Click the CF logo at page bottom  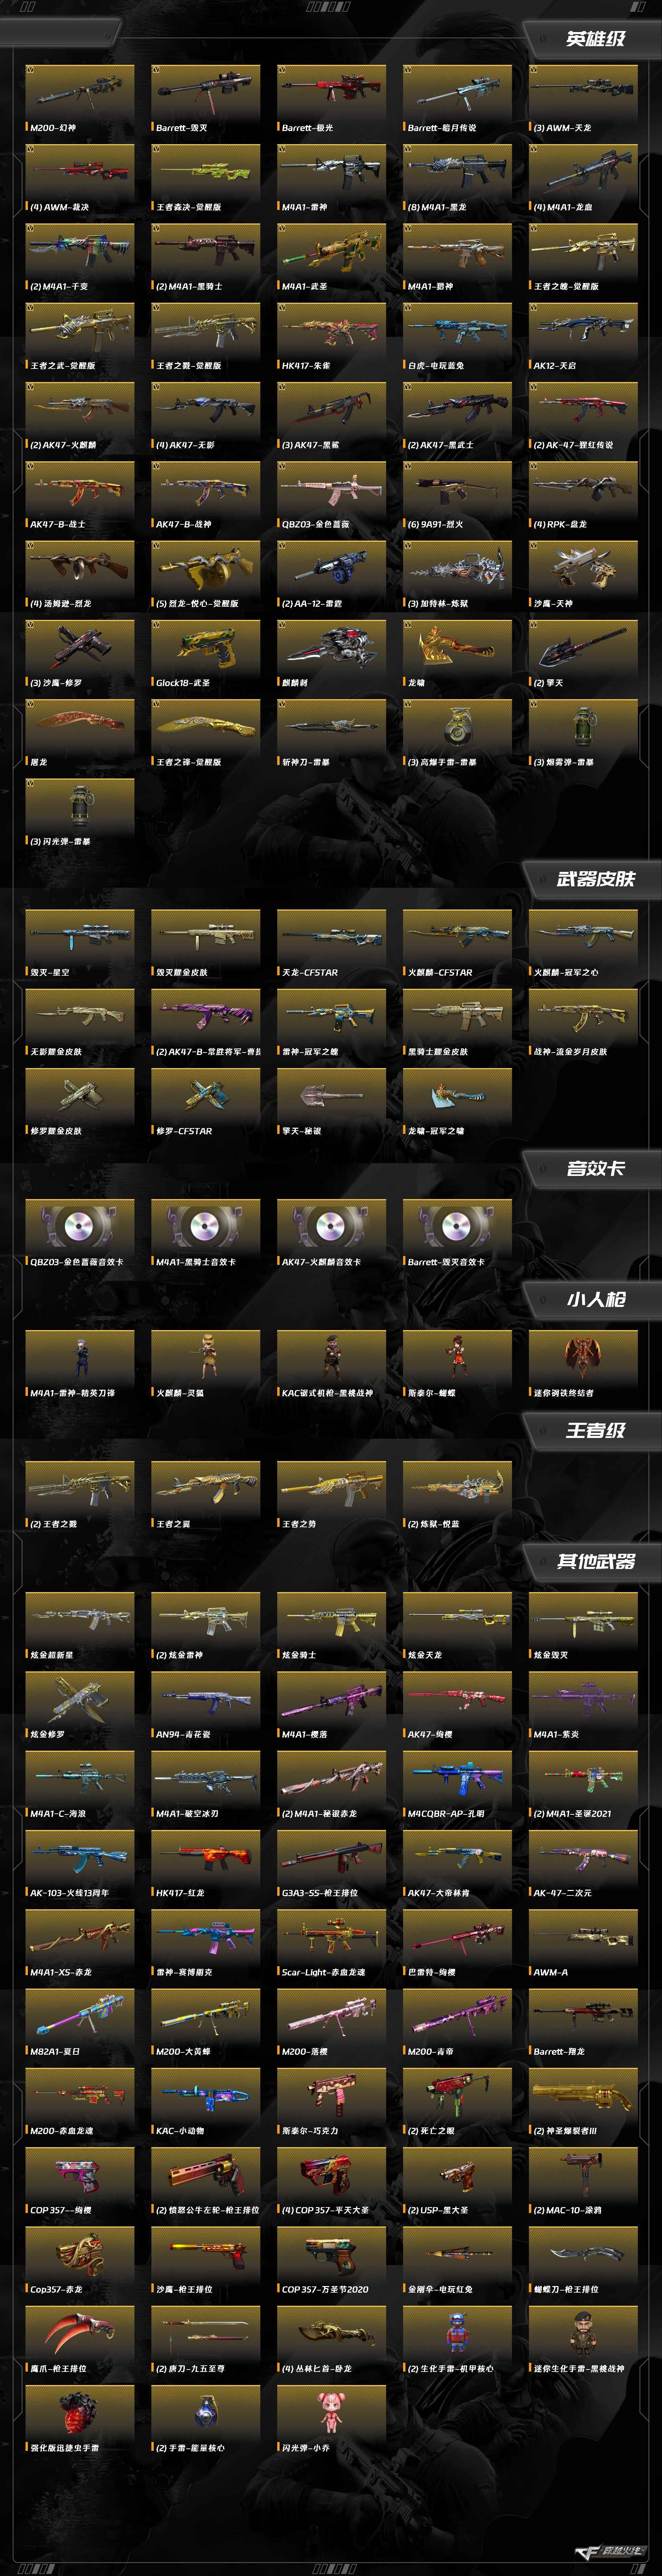(x=610, y=2551)
